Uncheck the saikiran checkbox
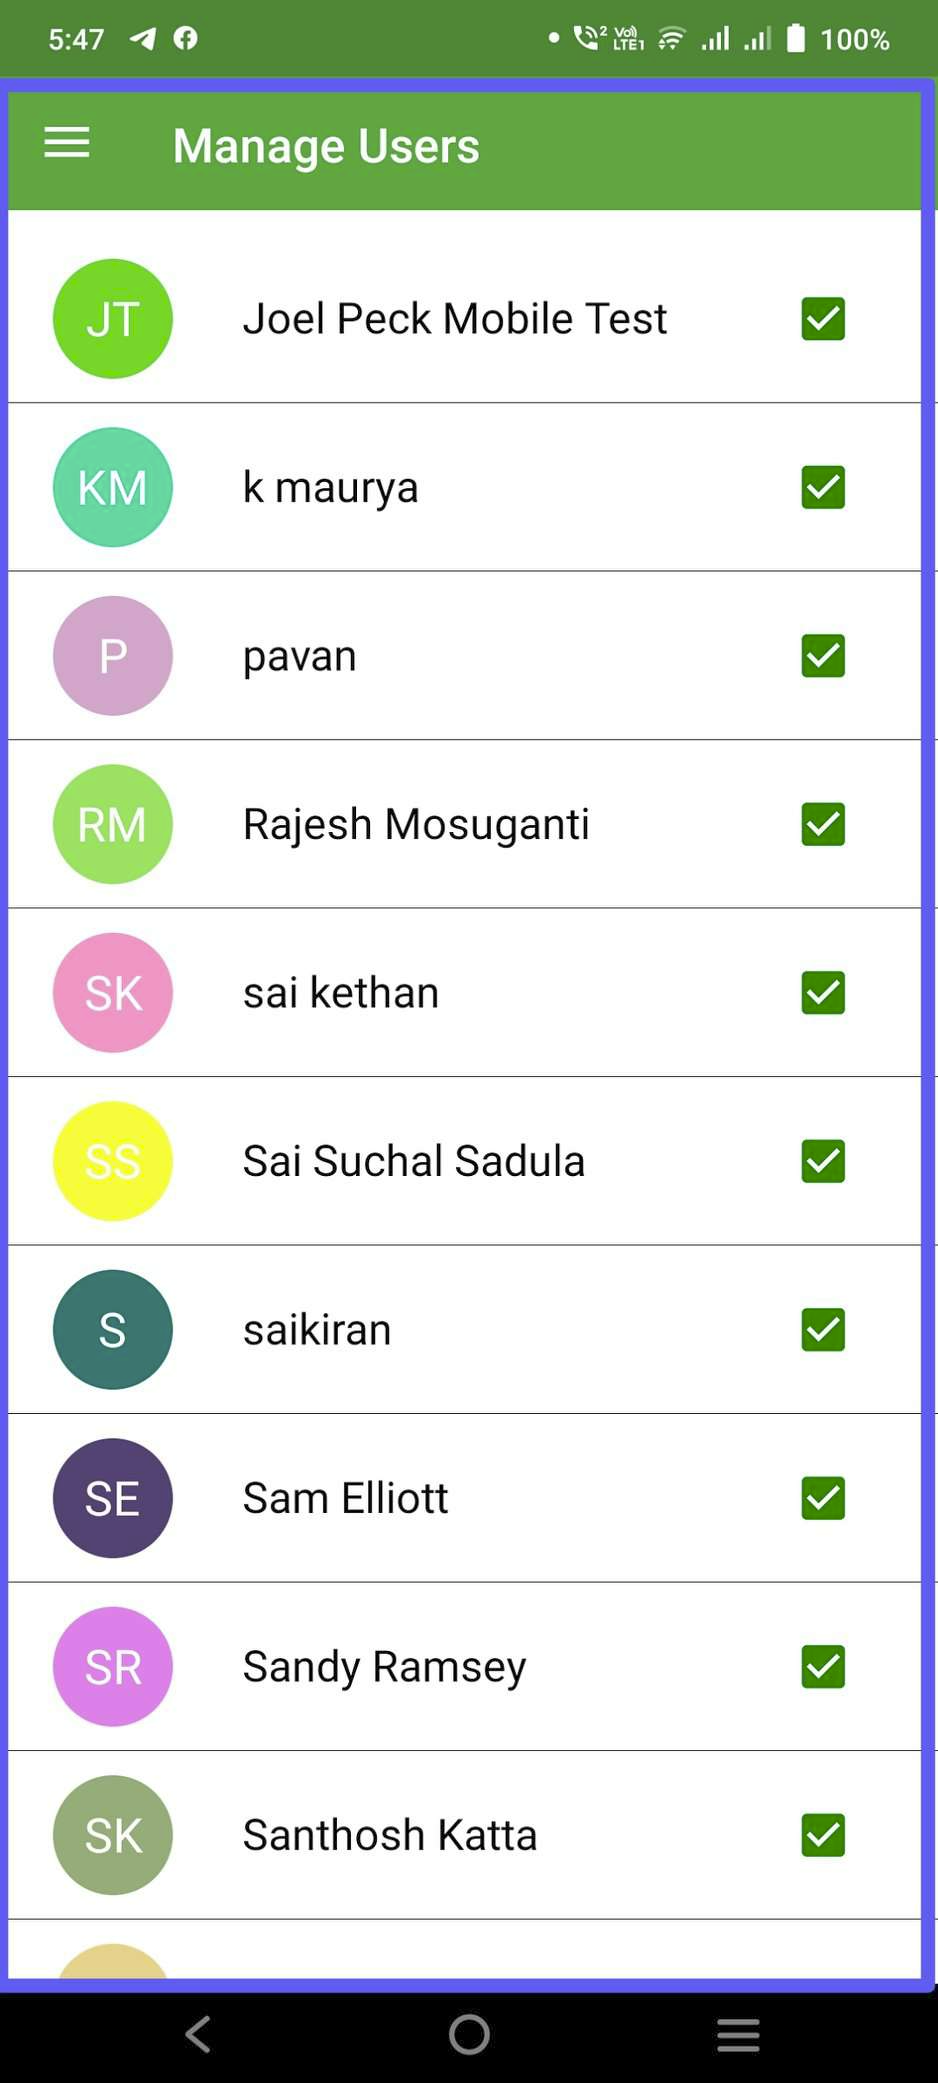The height and width of the screenshot is (2083, 938). [x=823, y=1330]
